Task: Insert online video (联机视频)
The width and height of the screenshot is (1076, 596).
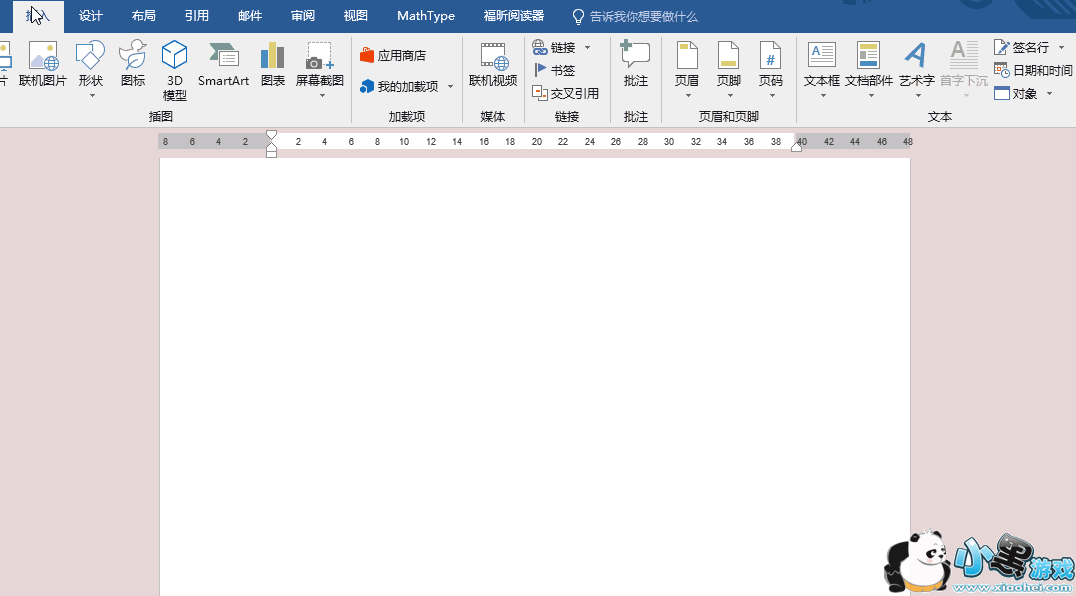Action: point(493,64)
